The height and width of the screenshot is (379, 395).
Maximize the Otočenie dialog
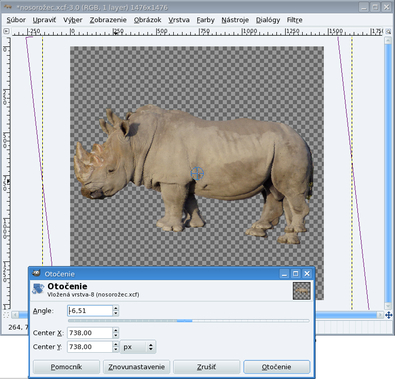tap(296, 274)
